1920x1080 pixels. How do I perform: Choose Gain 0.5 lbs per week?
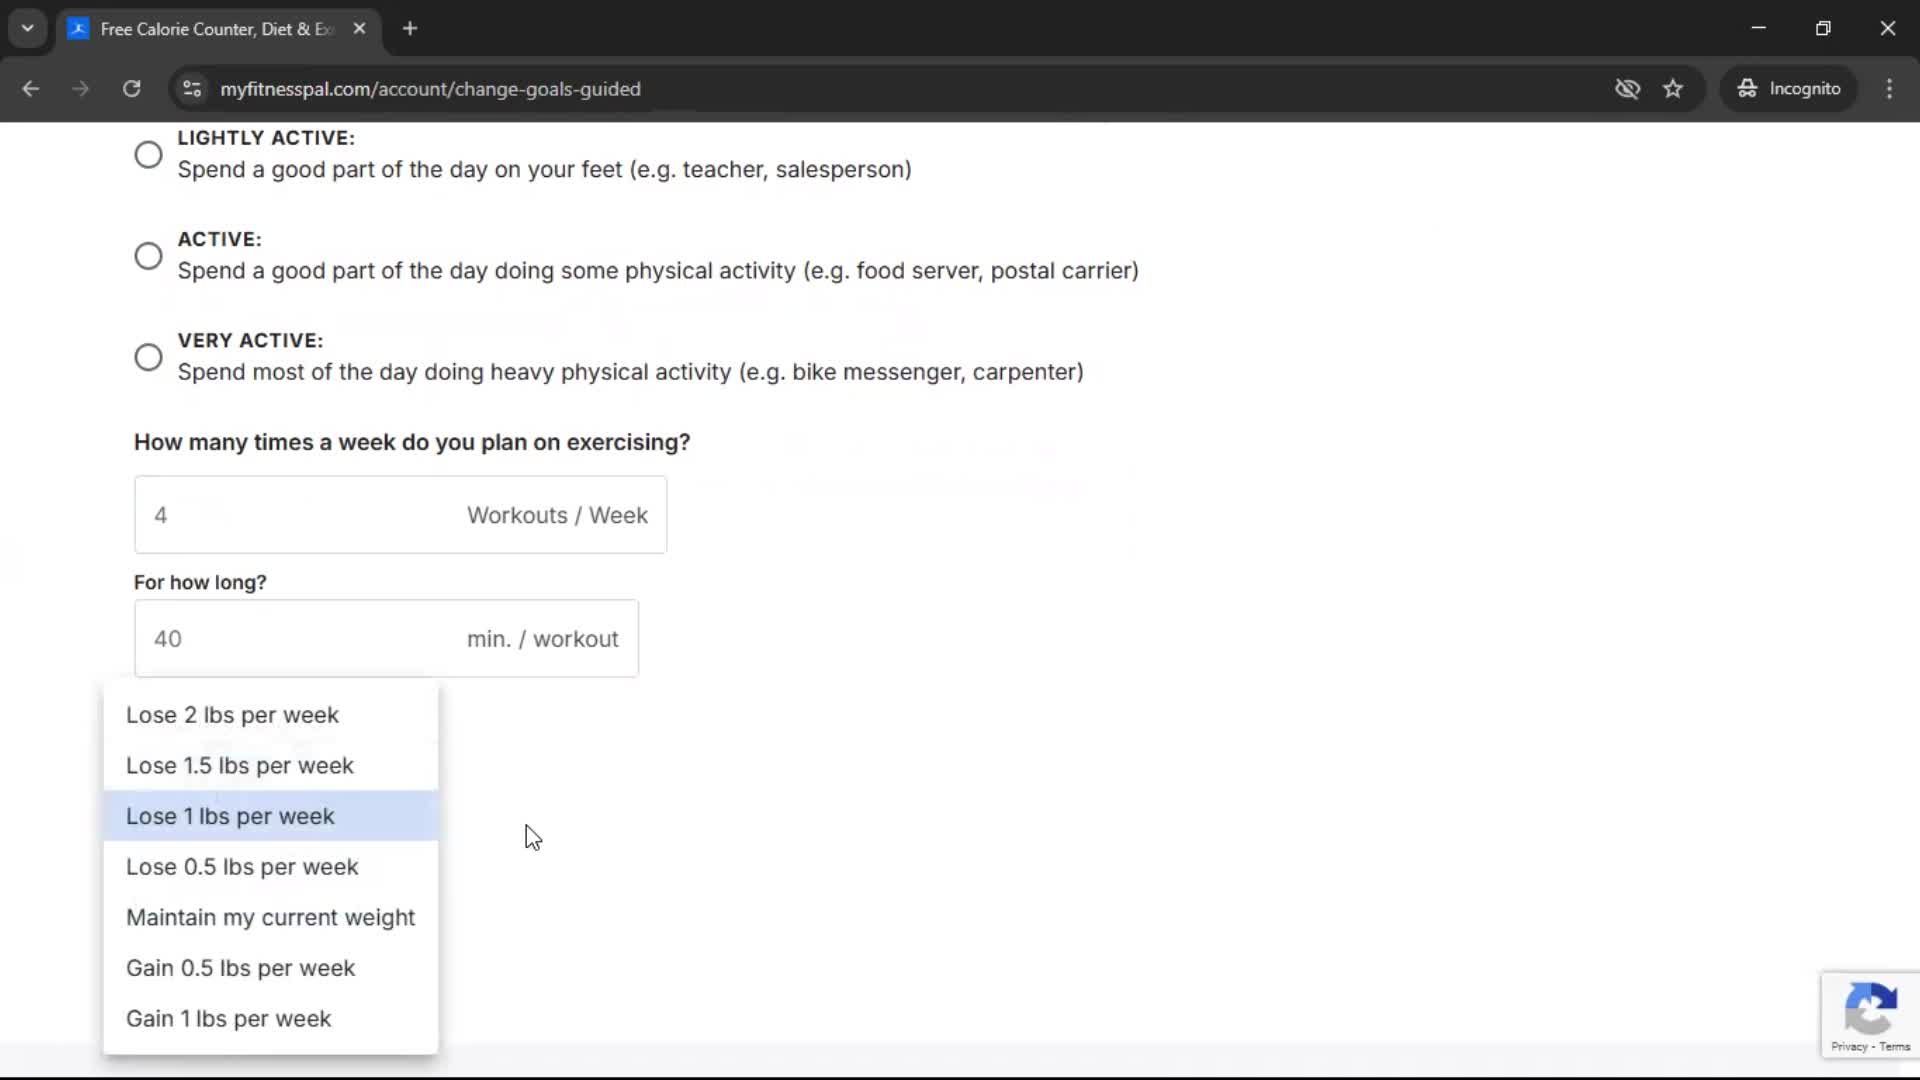(x=271, y=968)
